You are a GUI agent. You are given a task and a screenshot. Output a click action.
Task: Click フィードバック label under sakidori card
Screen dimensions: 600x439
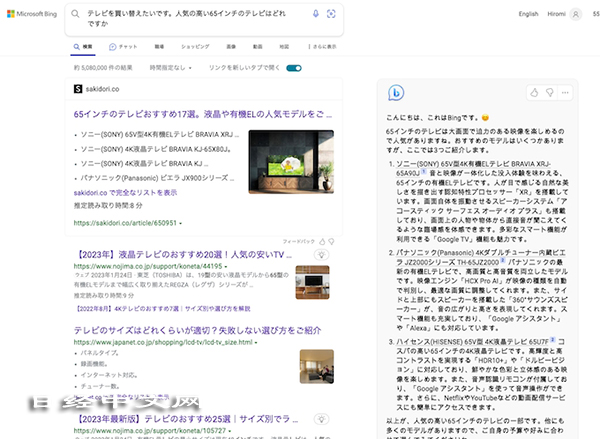pos(298,242)
